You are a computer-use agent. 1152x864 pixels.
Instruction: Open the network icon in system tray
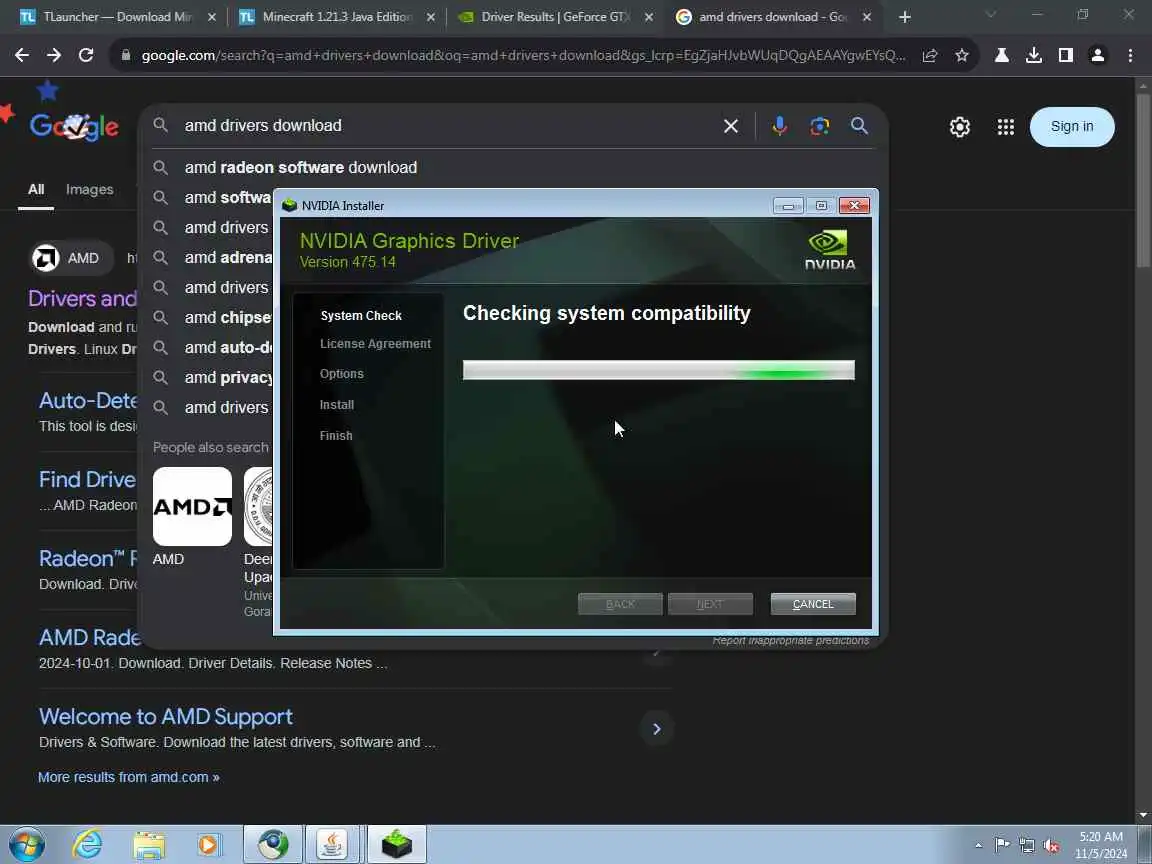tap(1026, 846)
